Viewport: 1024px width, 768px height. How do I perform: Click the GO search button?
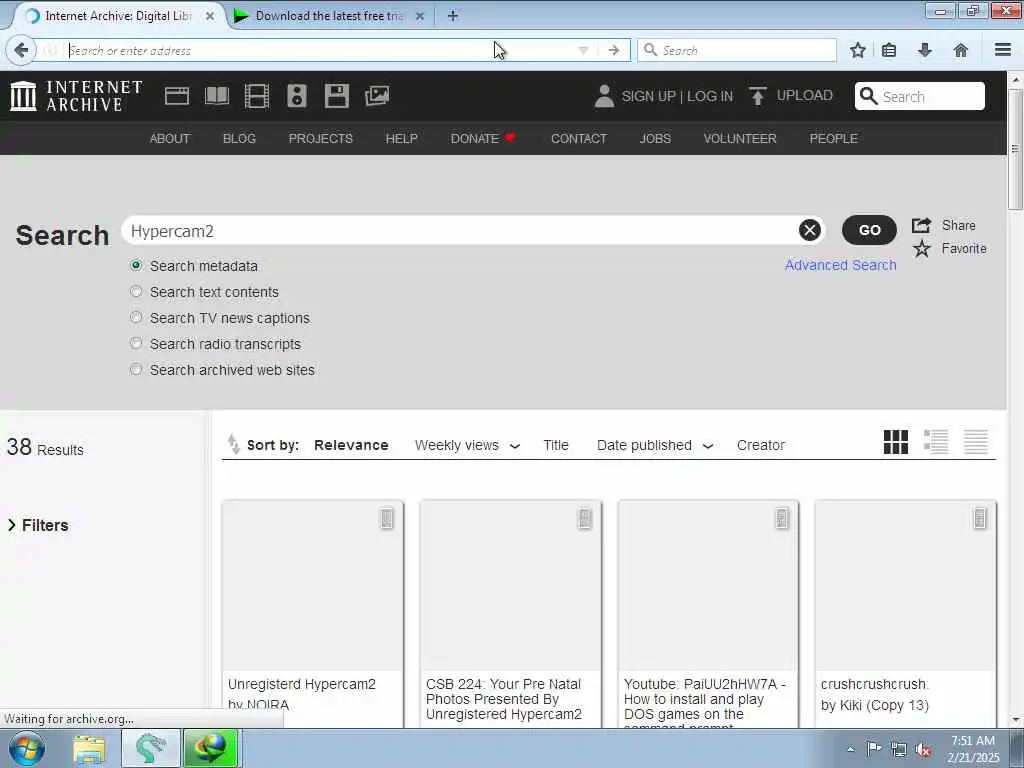coord(869,230)
